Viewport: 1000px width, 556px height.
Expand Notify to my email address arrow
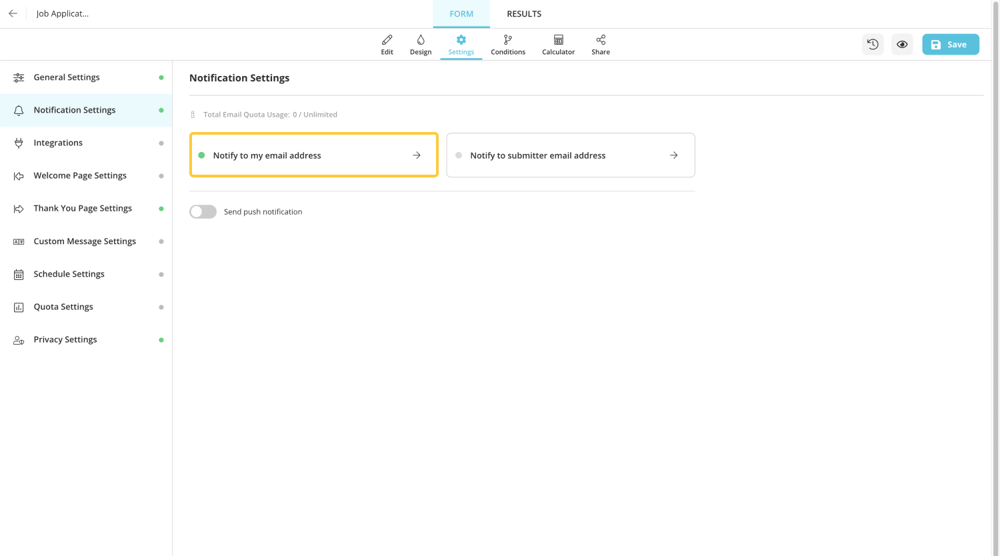tap(417, 156)
